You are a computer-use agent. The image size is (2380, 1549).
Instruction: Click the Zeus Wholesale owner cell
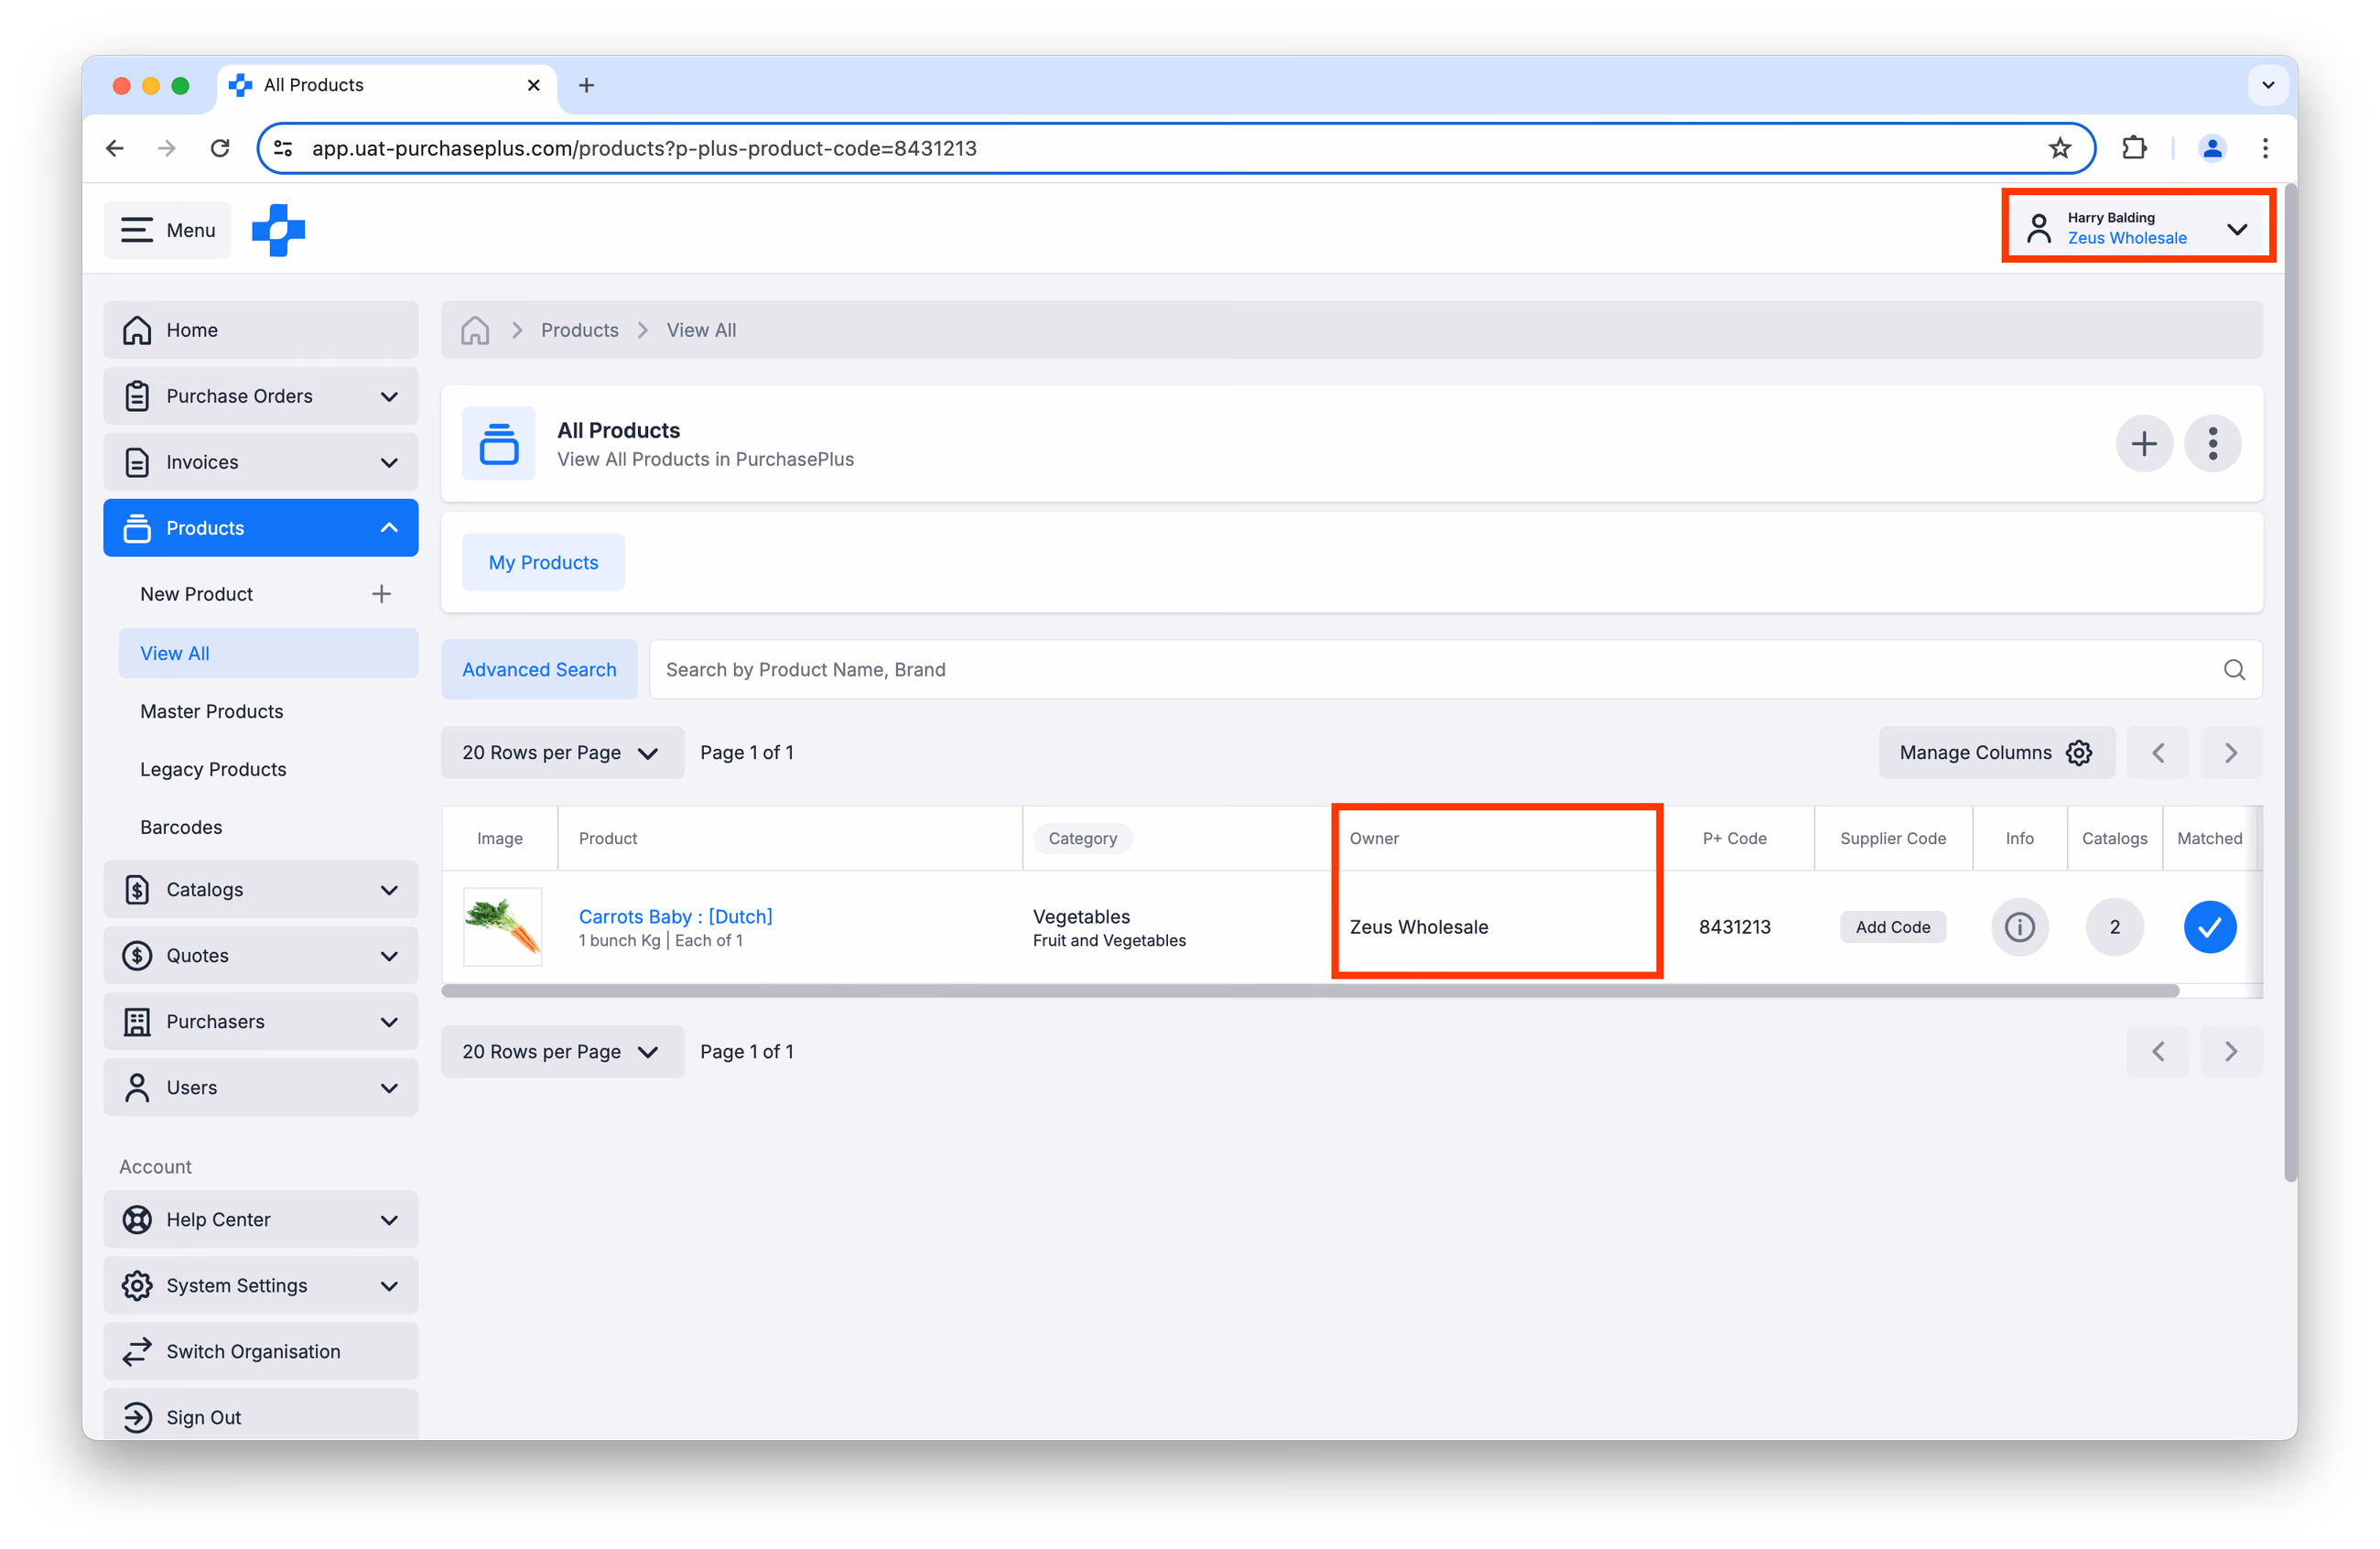[x=1418, y=927]
